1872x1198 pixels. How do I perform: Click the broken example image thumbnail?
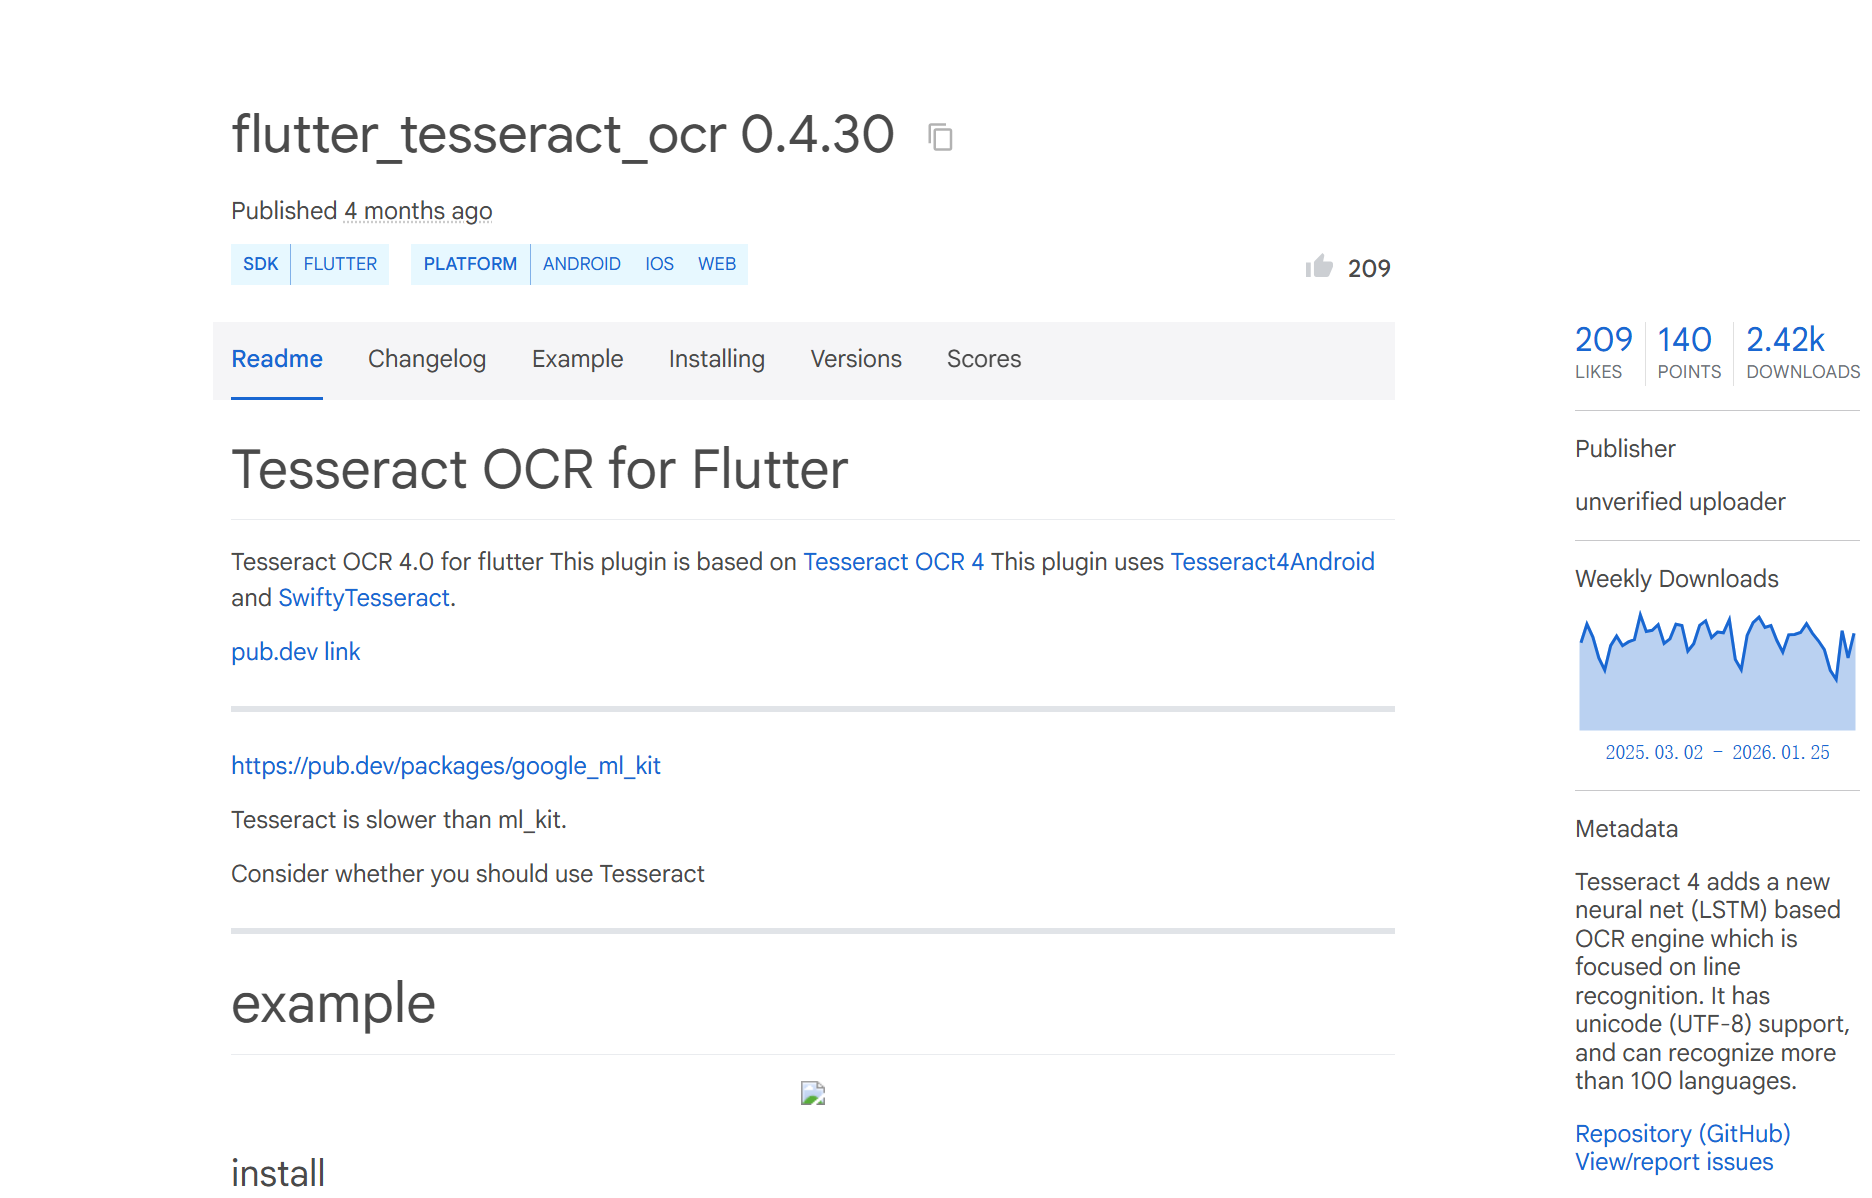click(813, 1093)
